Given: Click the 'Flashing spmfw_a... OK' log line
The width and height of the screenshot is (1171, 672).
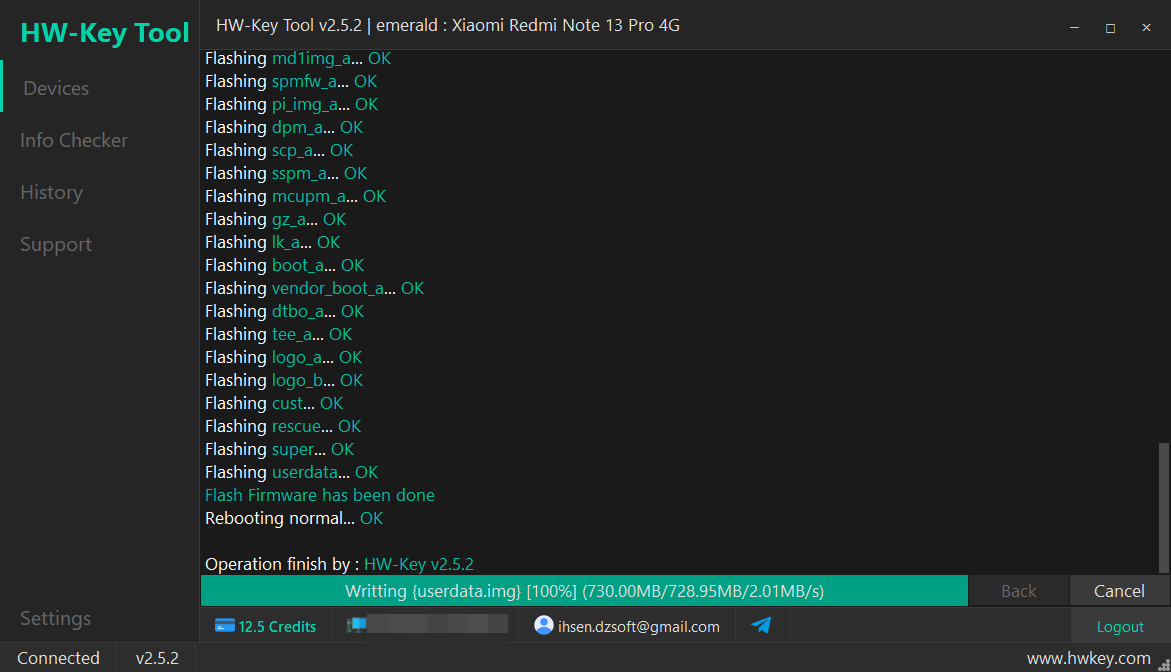Looking at the screenshot, I should click(x=291, y=81).
